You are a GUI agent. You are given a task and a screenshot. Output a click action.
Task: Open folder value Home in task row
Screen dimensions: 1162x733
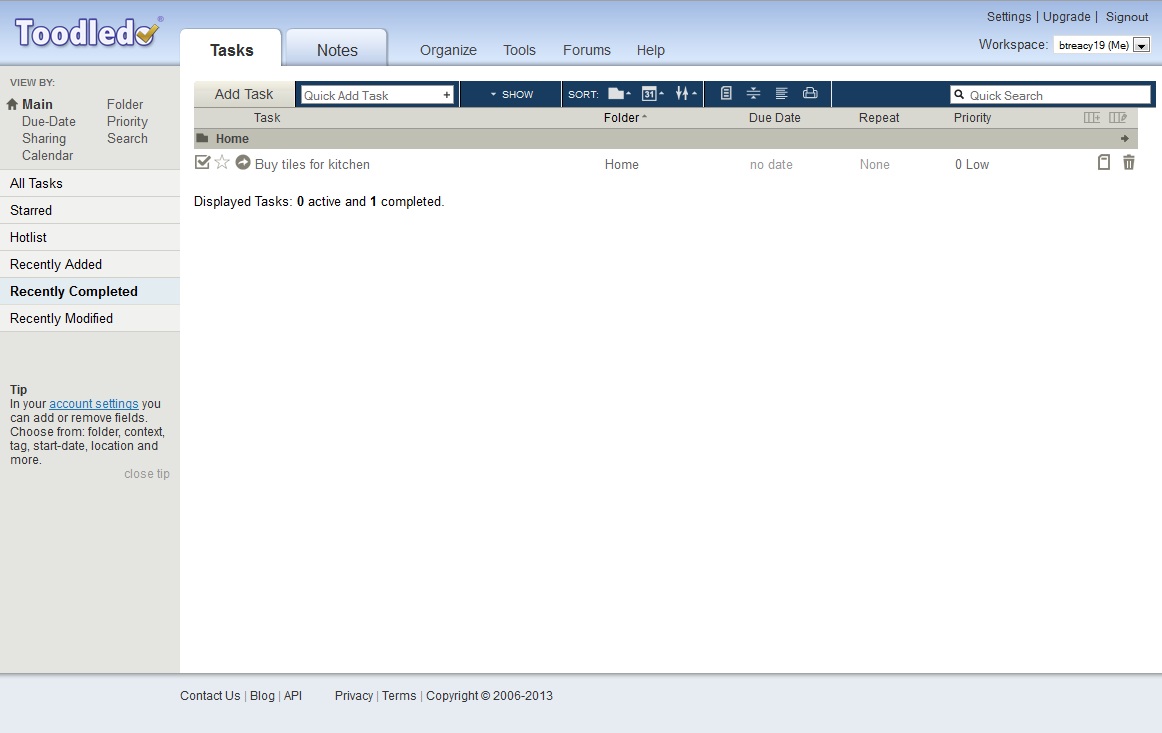click(x=621, y=165)
